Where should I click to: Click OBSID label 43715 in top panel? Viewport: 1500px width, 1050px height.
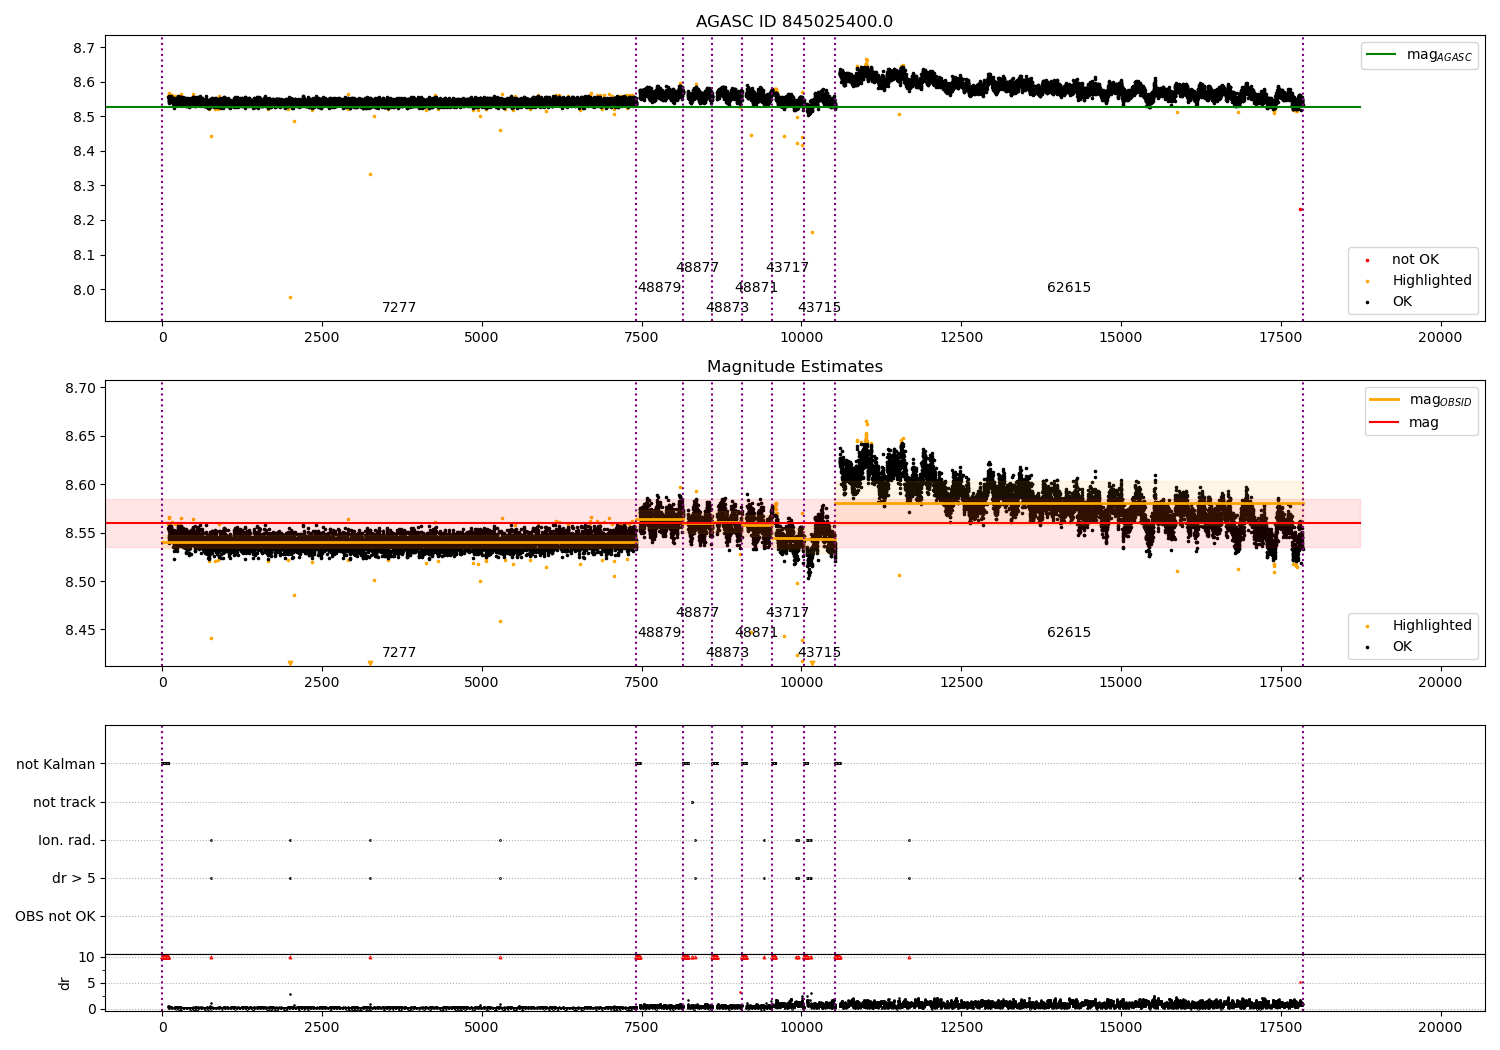(x=819, y=308)
